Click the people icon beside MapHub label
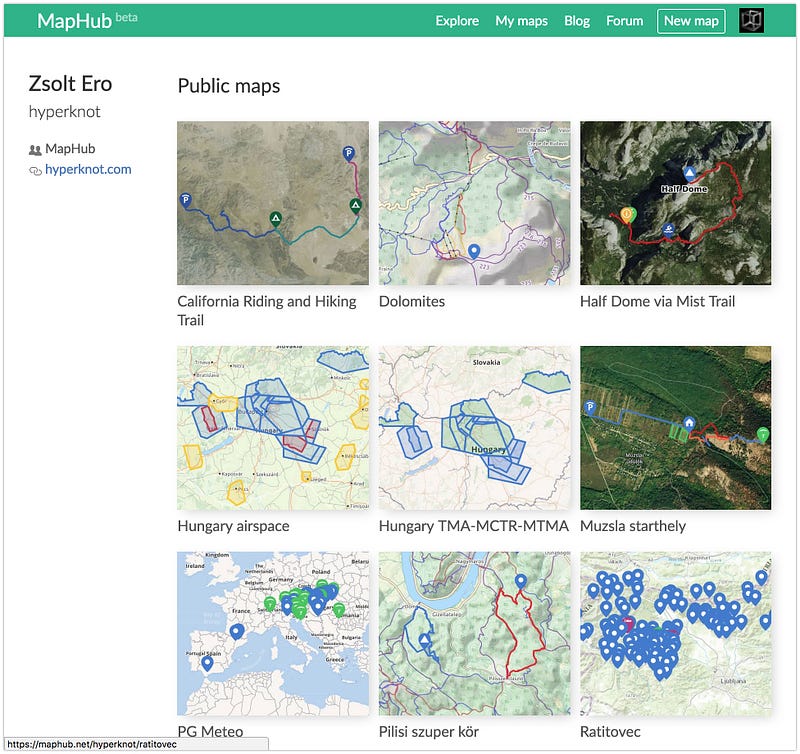The height and width of the screenshot is (754, 800). click(37, 148)
